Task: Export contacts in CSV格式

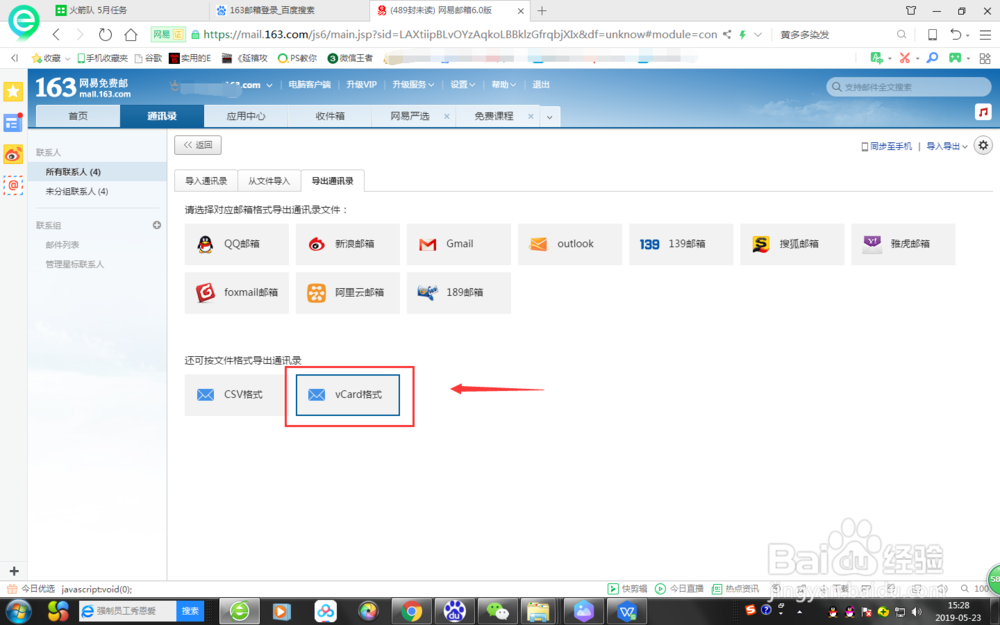Action: [x=233, y=394]
